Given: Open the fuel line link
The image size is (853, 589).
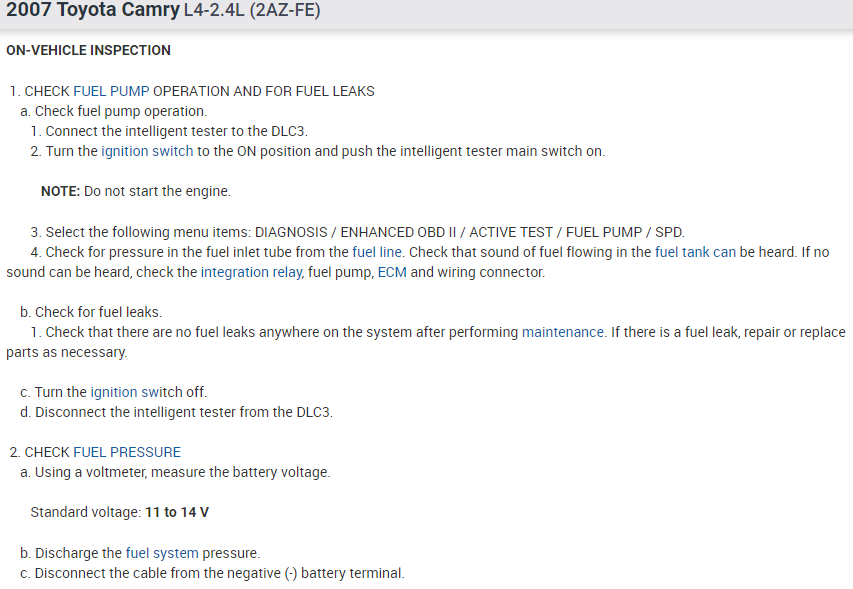Looking at the screenshot, I should [377, 252].
